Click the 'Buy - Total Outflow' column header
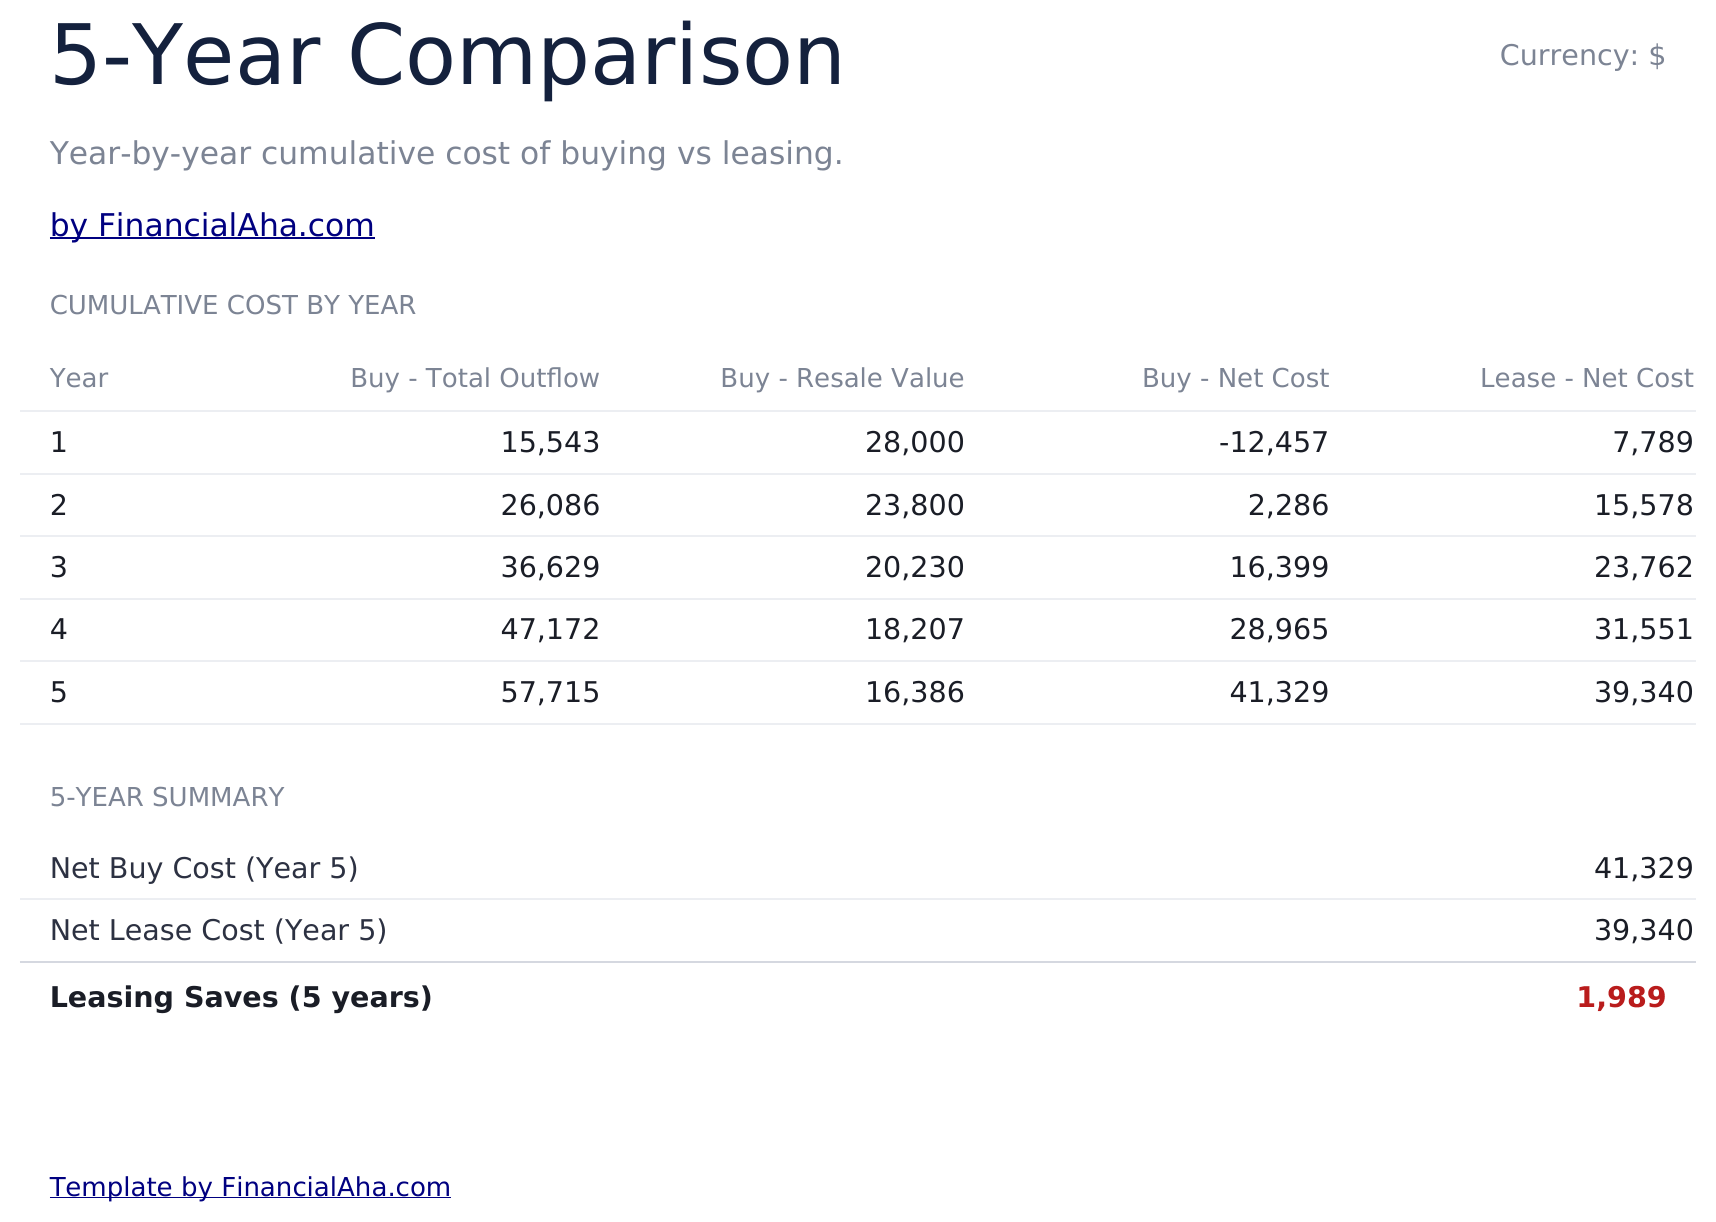This screenshot has width=1716, height=1222. [475, 379]
